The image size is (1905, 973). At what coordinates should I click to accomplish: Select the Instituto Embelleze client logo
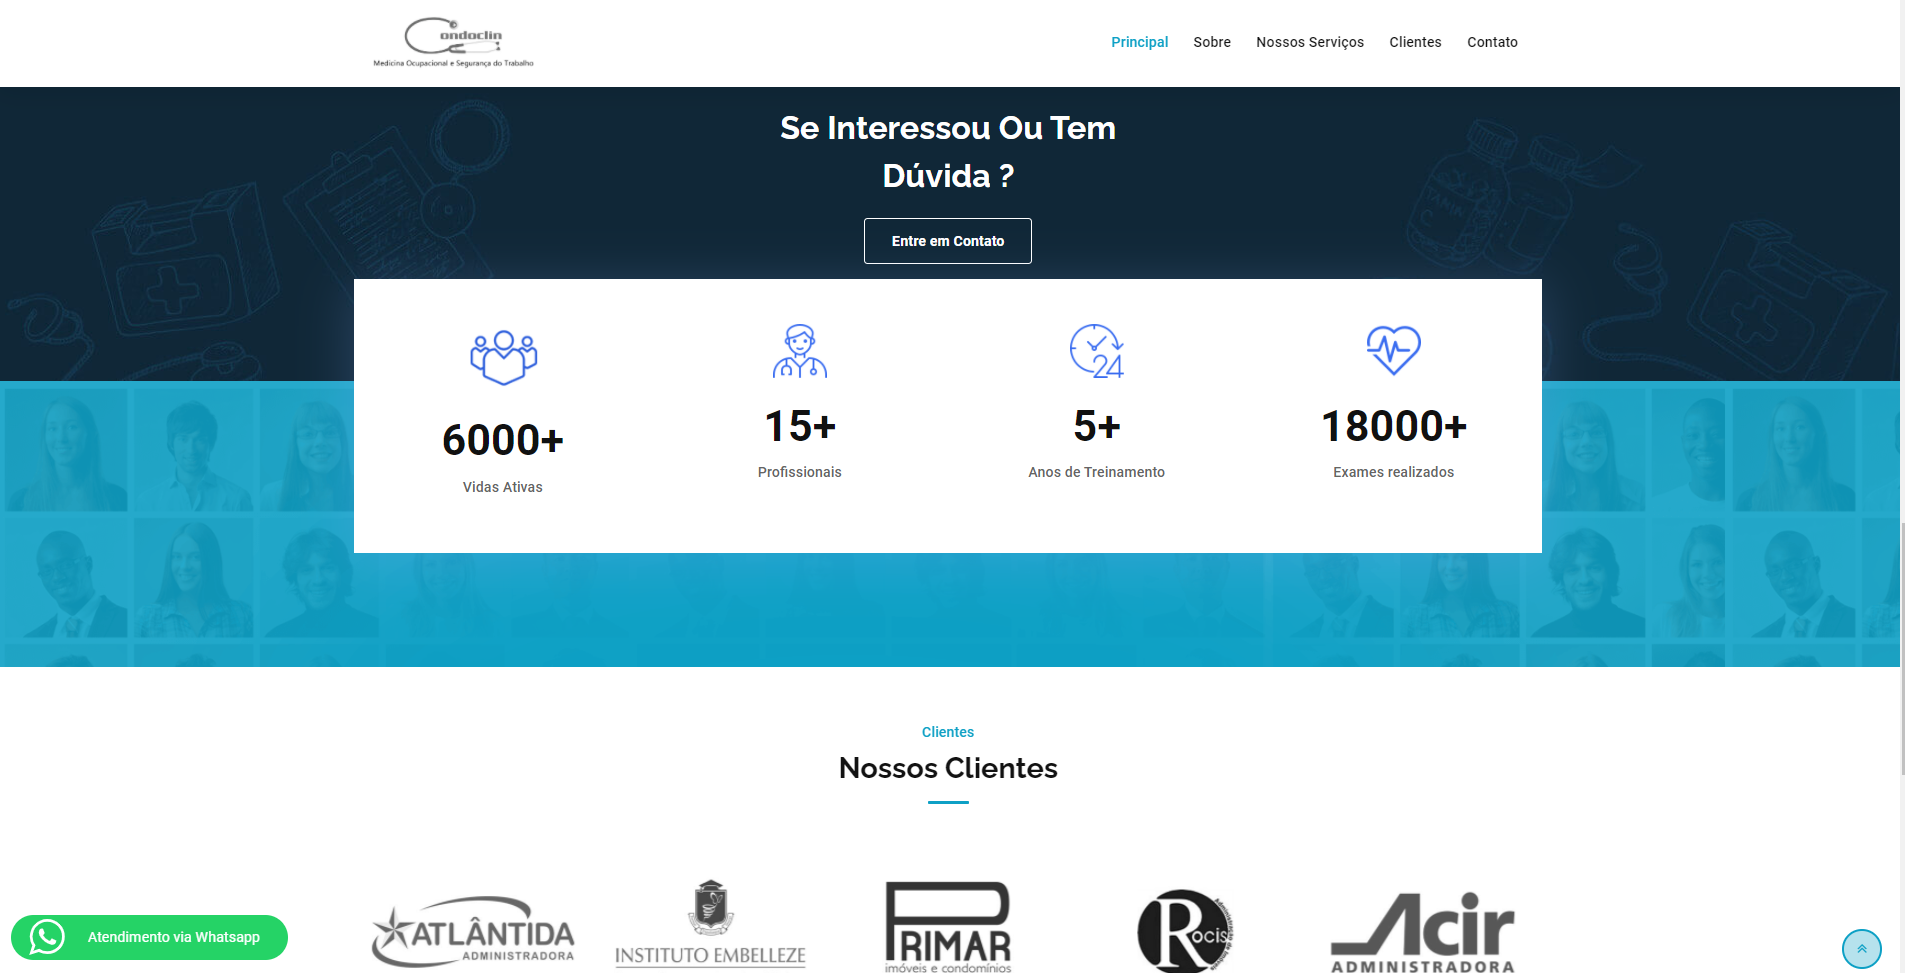710,925
